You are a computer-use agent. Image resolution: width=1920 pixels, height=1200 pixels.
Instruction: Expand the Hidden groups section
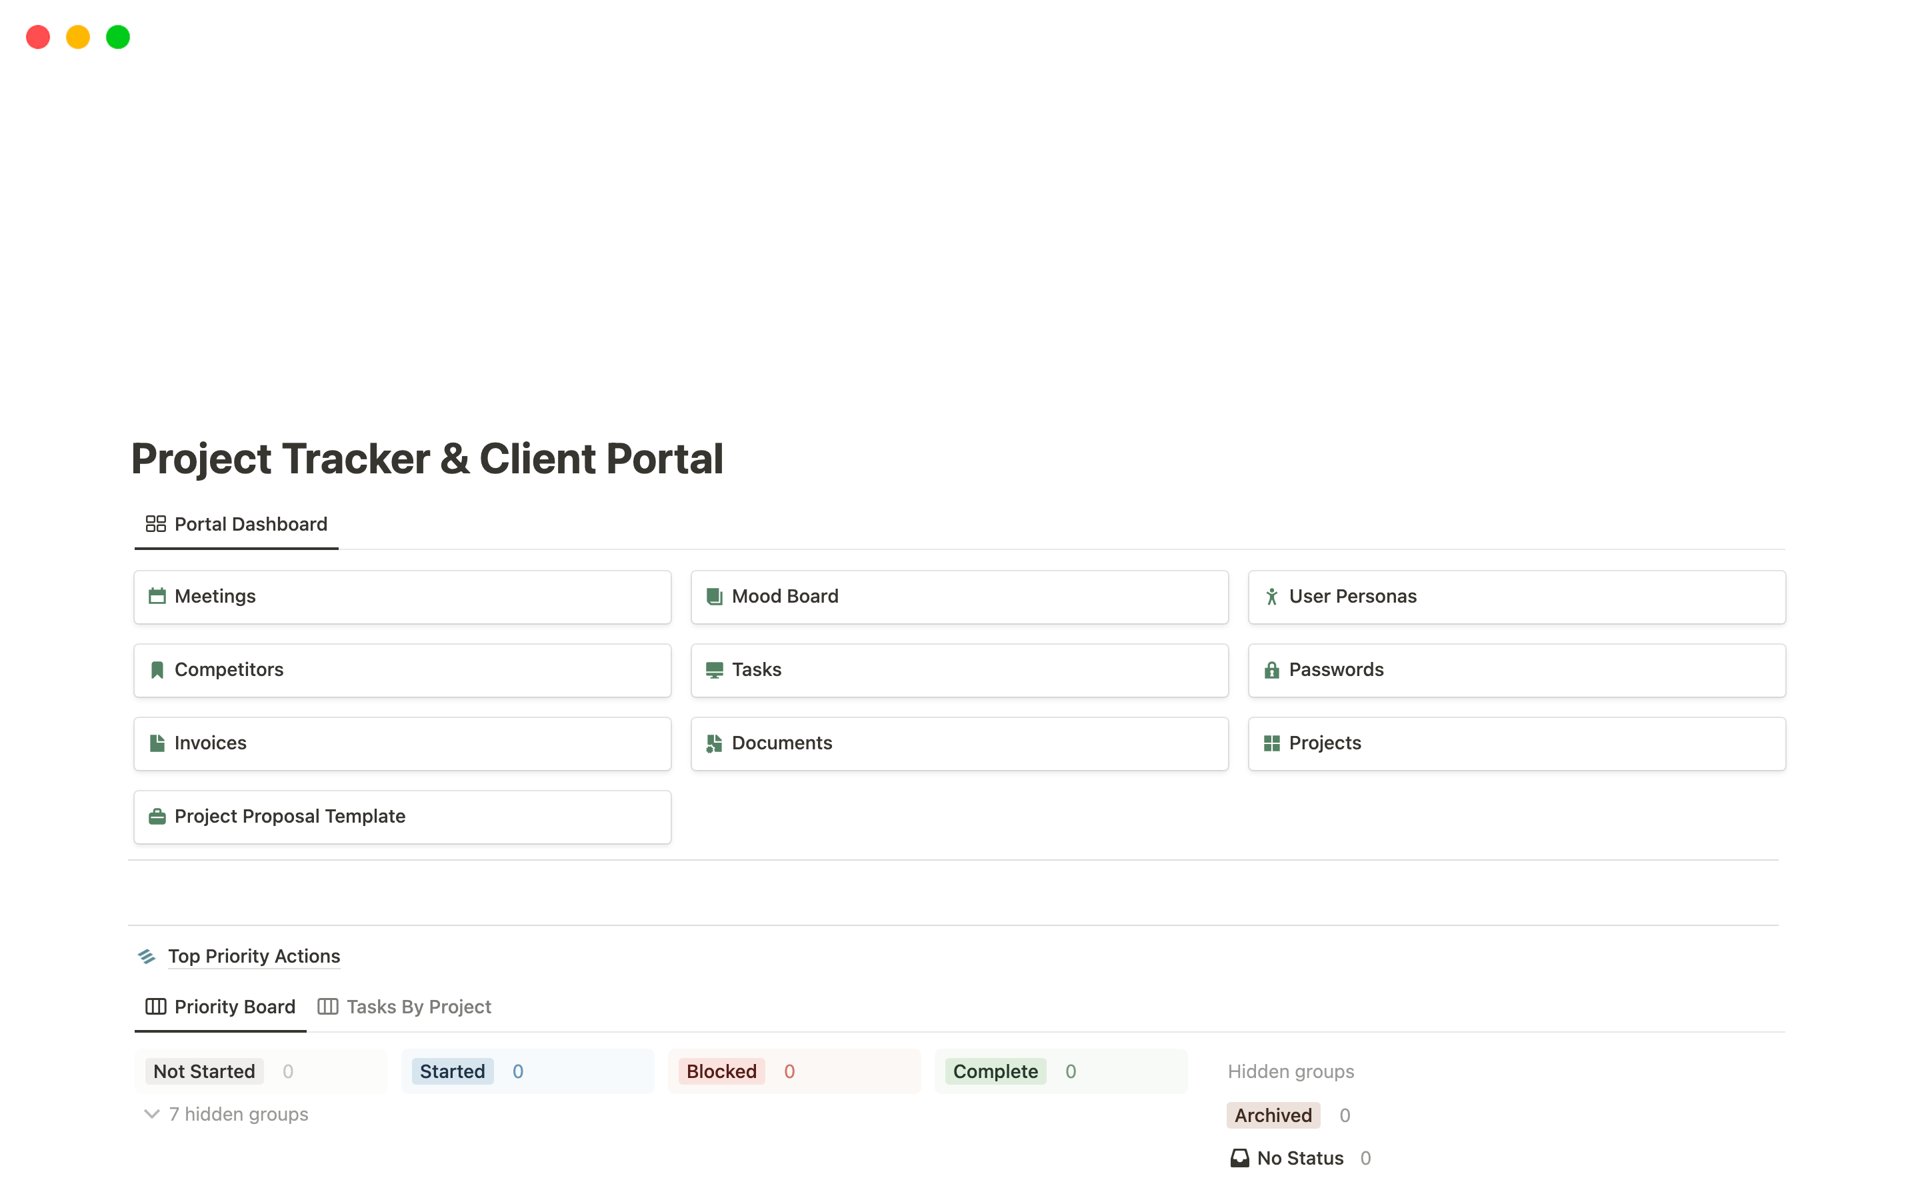click(1291, 1070)
